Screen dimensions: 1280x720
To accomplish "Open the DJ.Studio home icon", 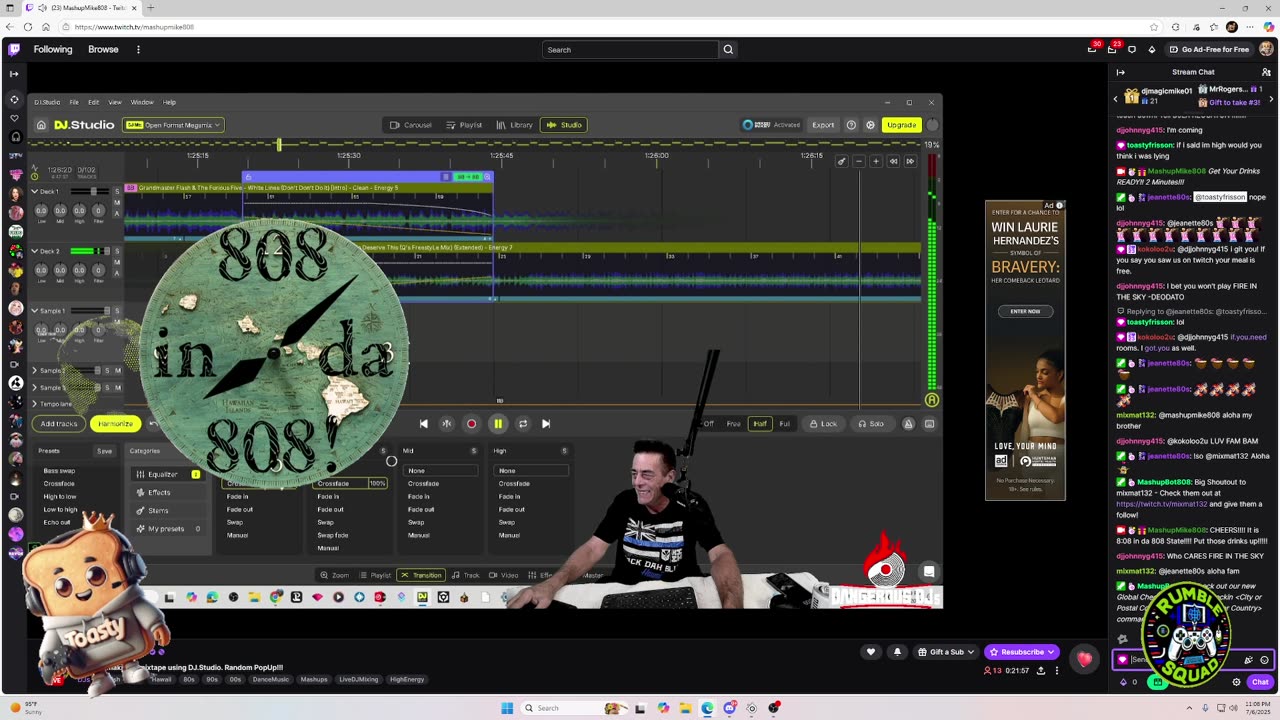I will (x=41, y=125).
